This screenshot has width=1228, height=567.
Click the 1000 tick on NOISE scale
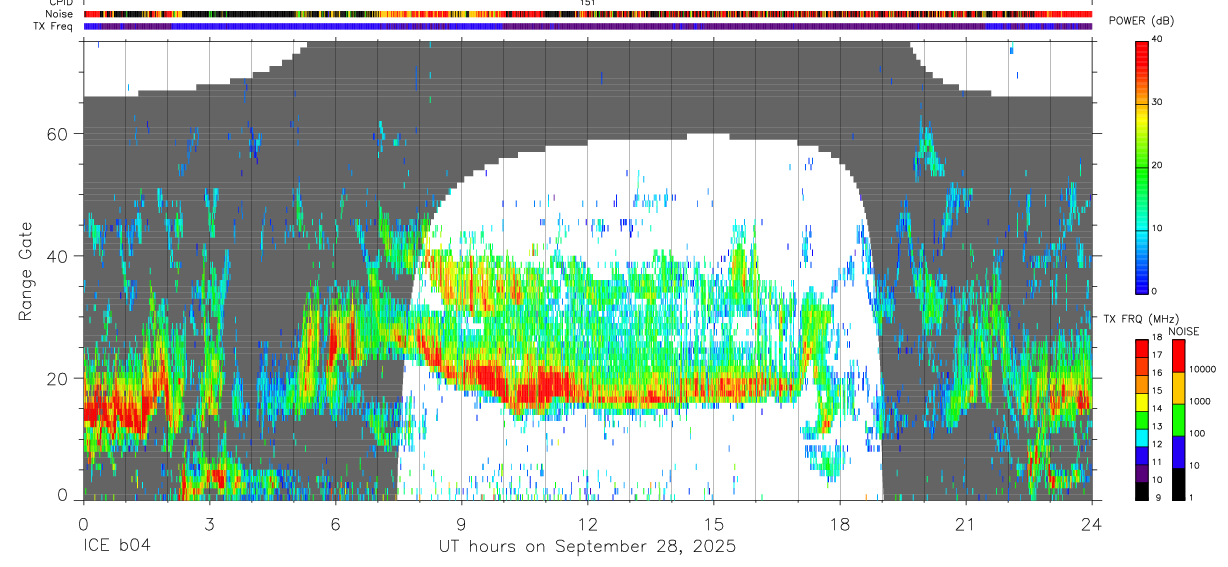[1199, 401]
